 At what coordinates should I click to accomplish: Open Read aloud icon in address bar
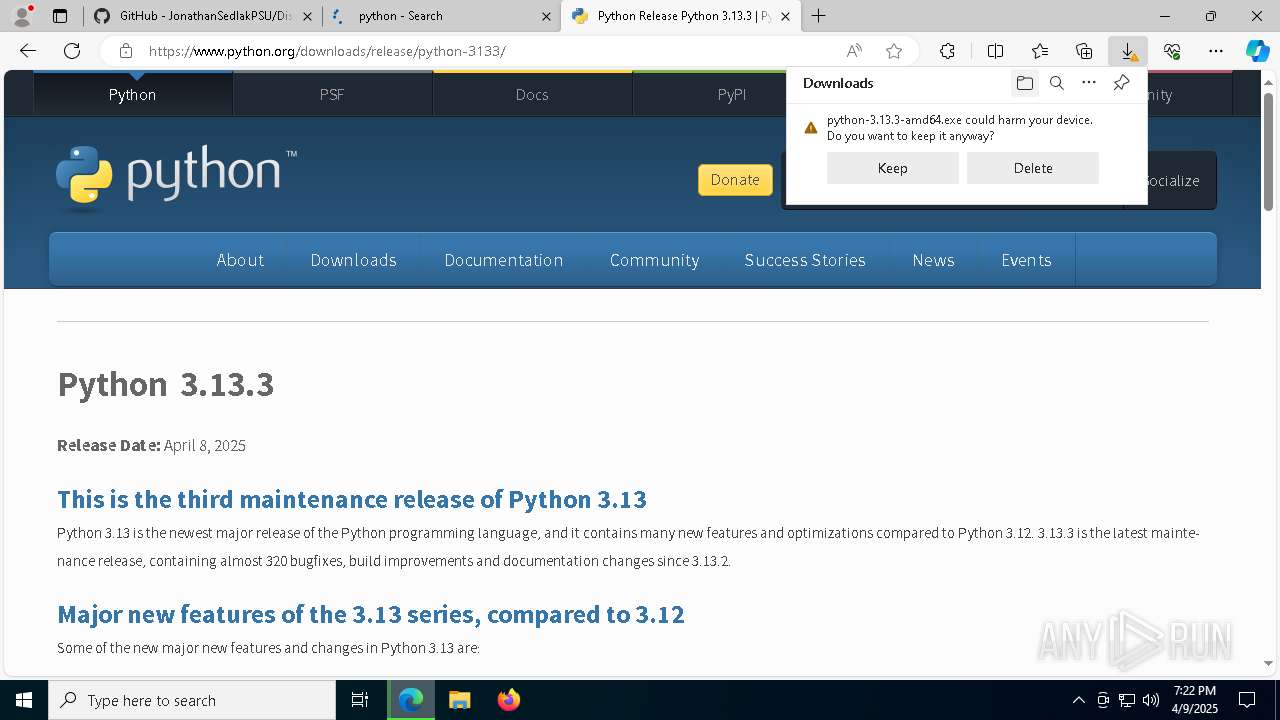click(x=854, y=51)
